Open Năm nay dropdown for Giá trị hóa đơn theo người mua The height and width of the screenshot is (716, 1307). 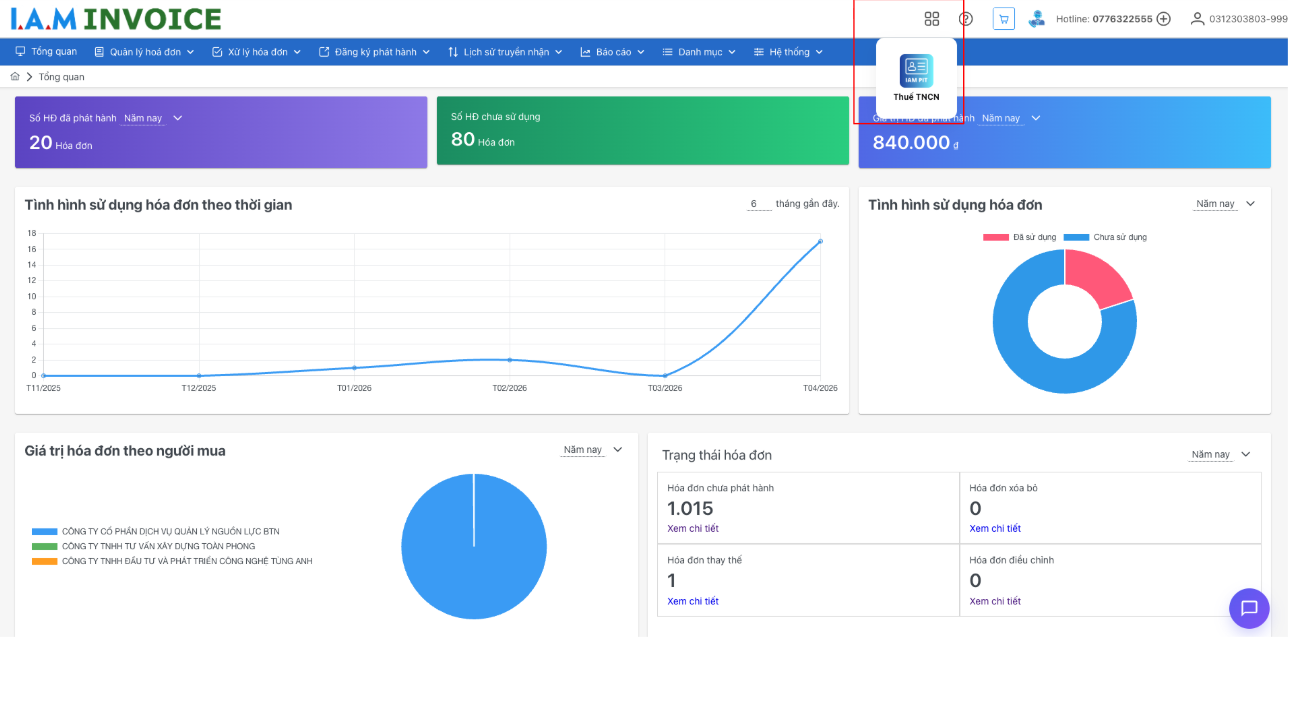click(593, 450)
